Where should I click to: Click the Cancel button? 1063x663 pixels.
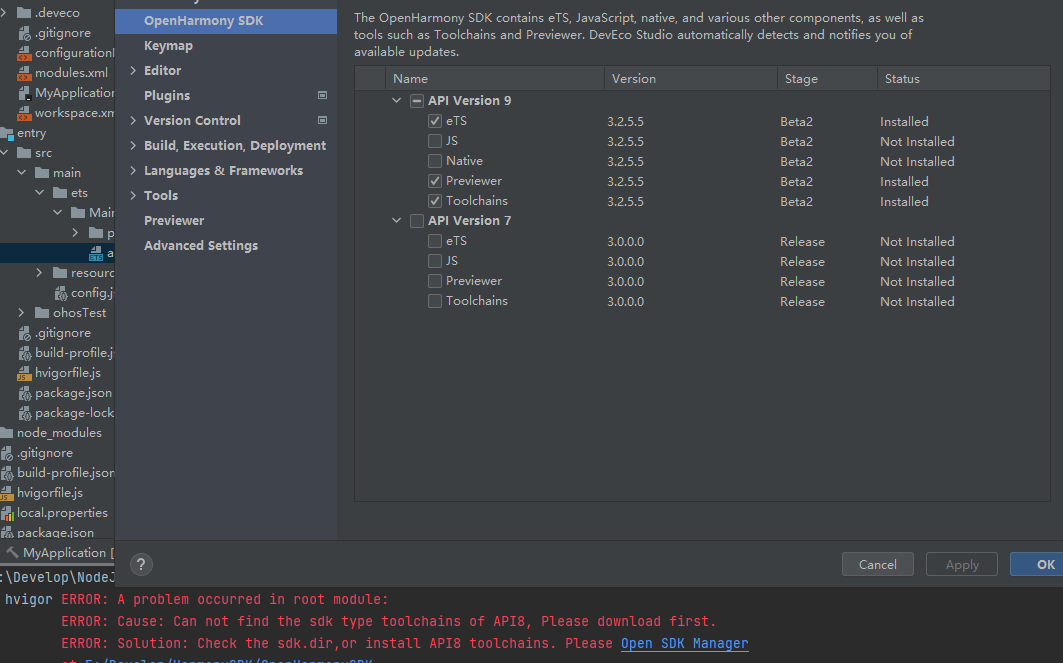click(877, 565)
